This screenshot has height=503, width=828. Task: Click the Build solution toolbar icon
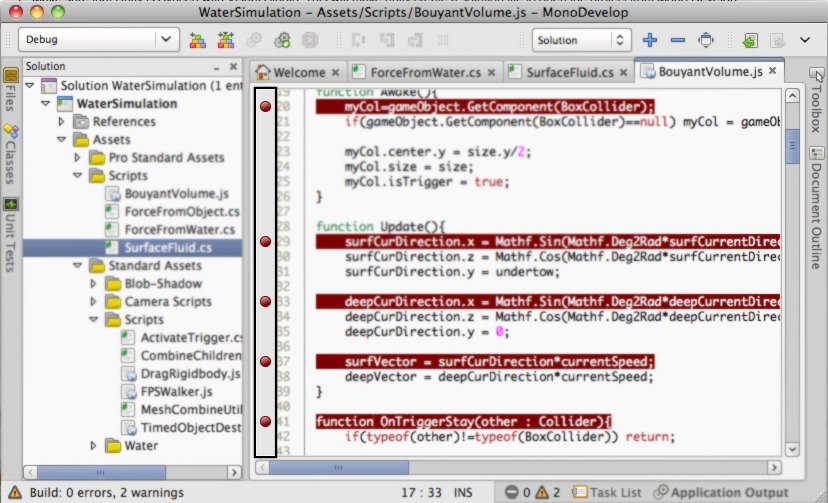[197, 40]
